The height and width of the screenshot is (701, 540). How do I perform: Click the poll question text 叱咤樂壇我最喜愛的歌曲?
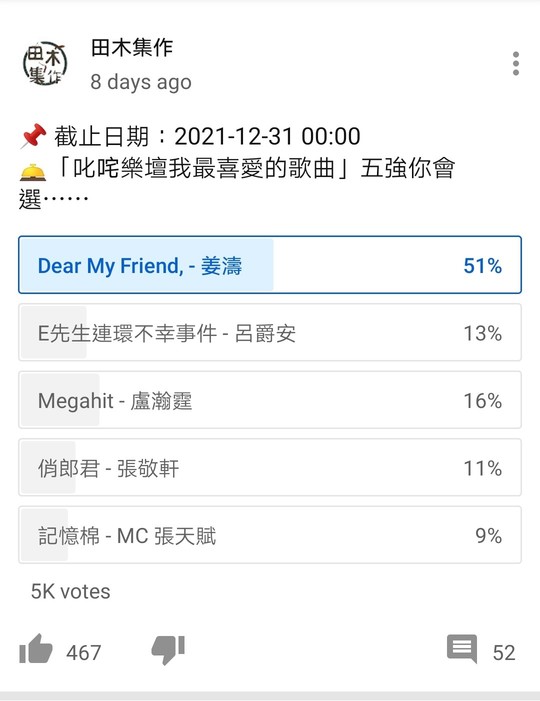coord(204,169)
